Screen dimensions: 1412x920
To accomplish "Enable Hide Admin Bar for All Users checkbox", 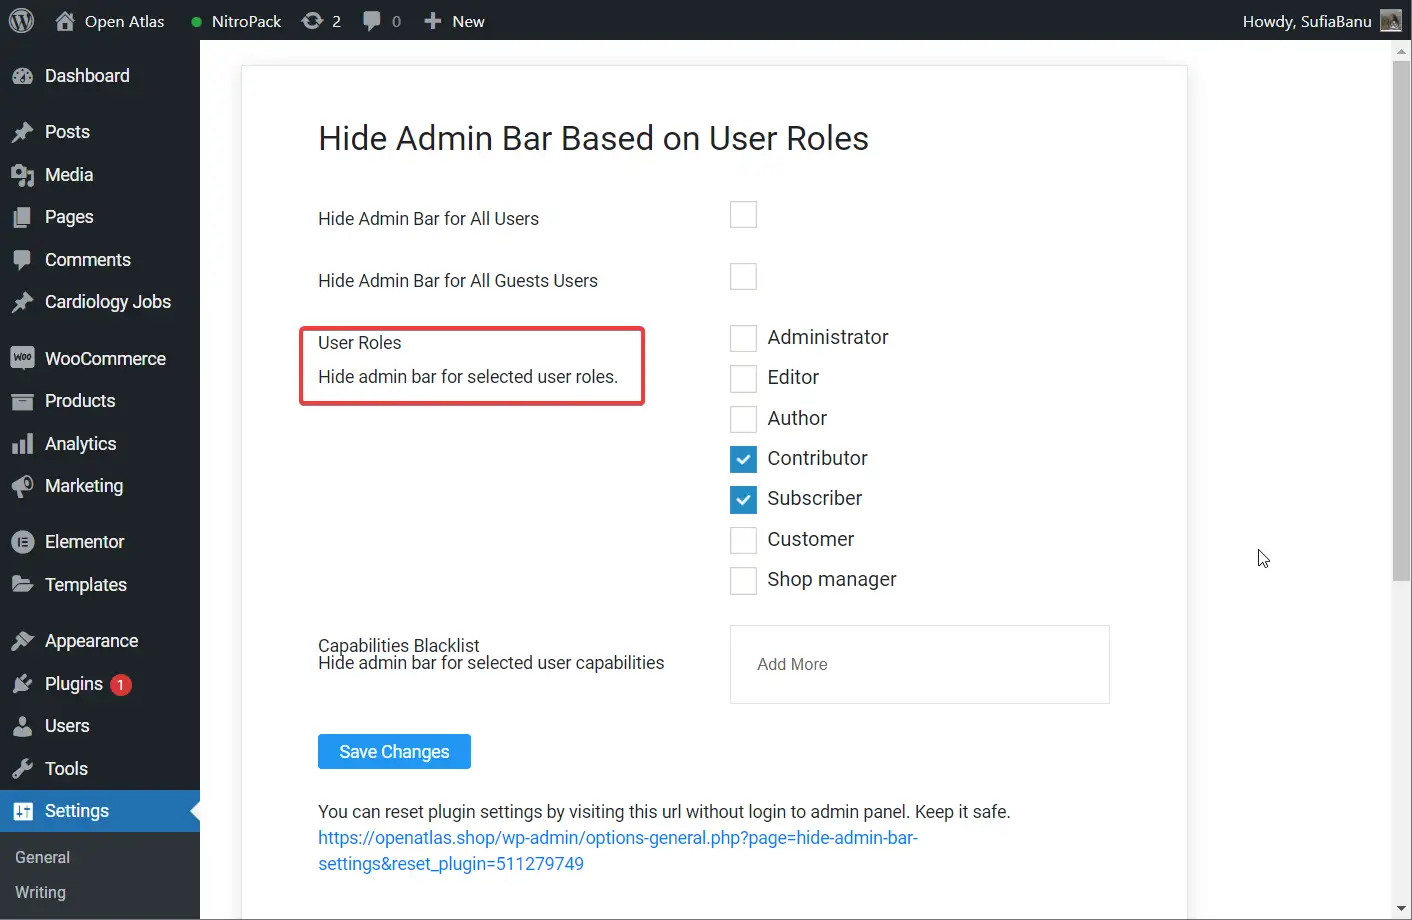I will pyautogui.click(x=743, y=215).
